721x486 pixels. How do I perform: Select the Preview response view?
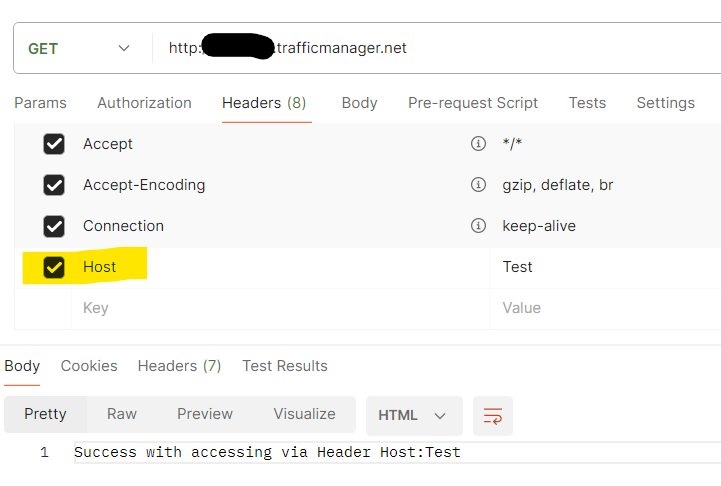(x=205, y=414)
